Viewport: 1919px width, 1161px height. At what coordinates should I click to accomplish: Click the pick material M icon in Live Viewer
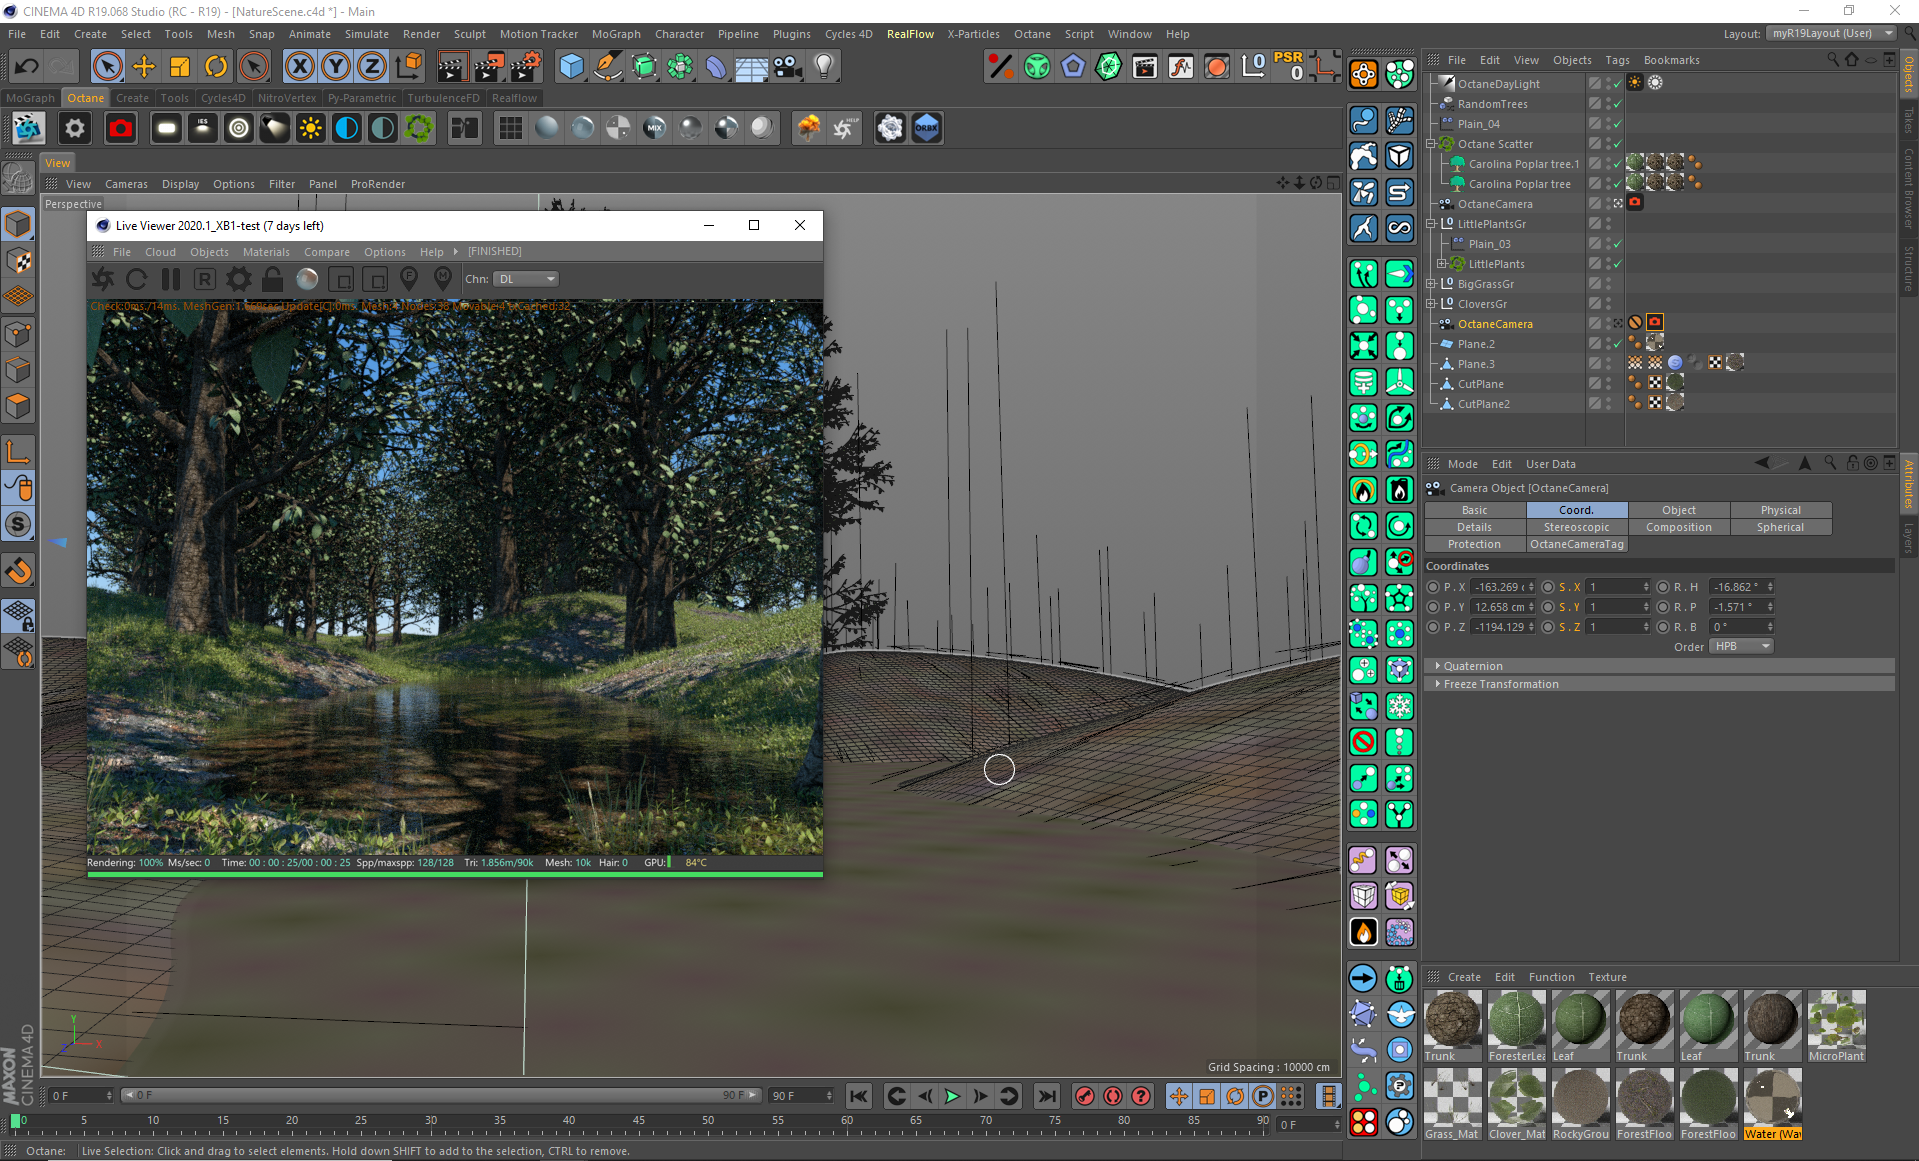pyautogui.click(x=443, y=279)
